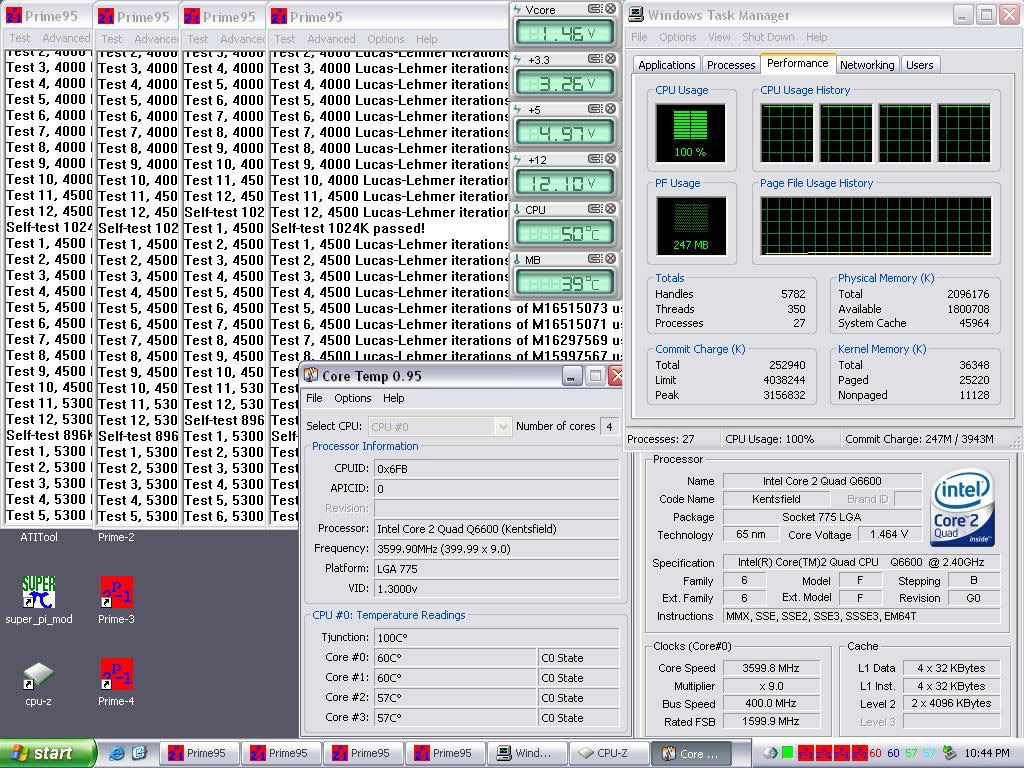Click the Vcore gadget settings icon
1024x768 pixels.
coord(594,9)
